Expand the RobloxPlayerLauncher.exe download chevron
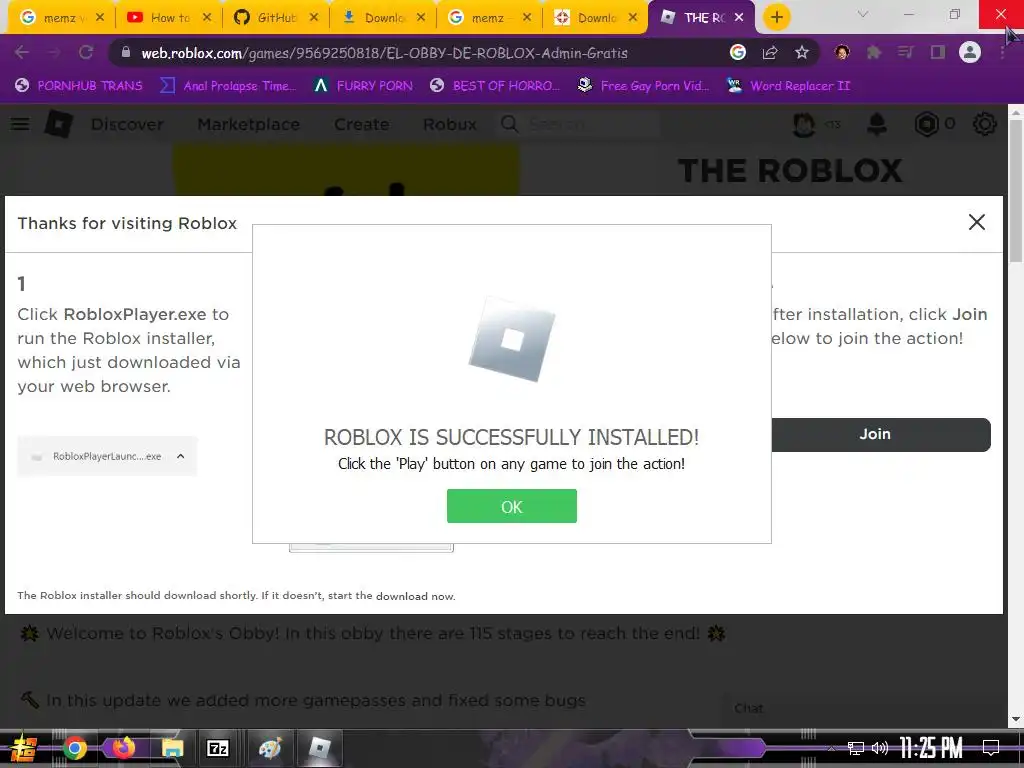 tap(181, 456)
